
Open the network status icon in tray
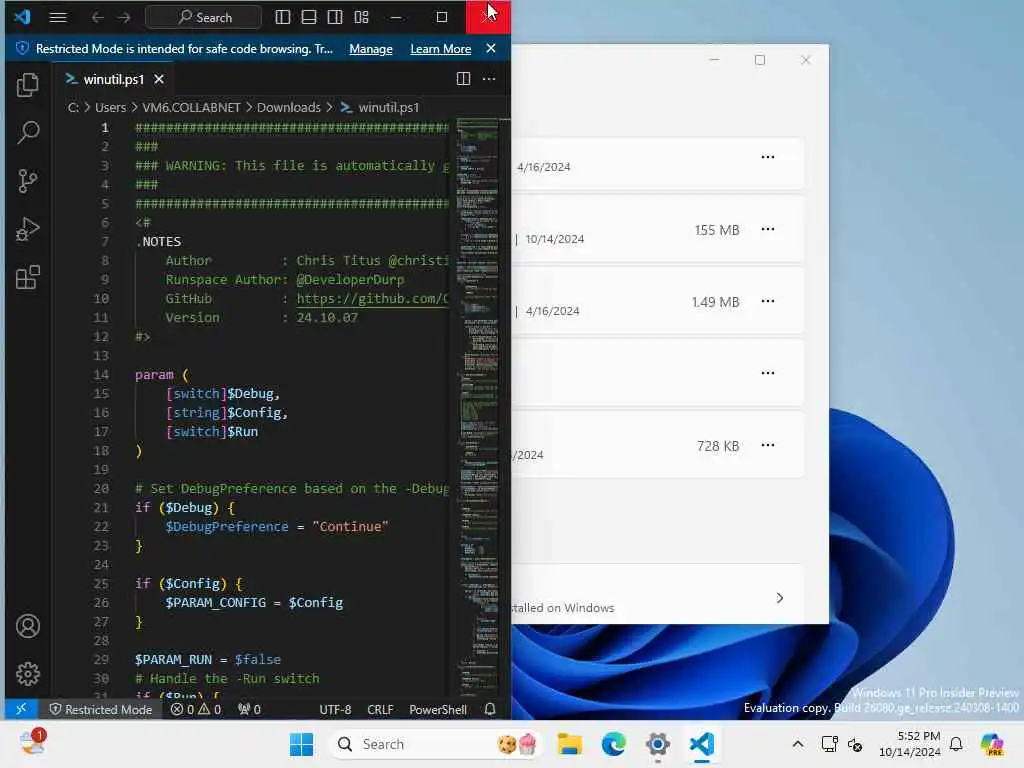tap(829, 744)
